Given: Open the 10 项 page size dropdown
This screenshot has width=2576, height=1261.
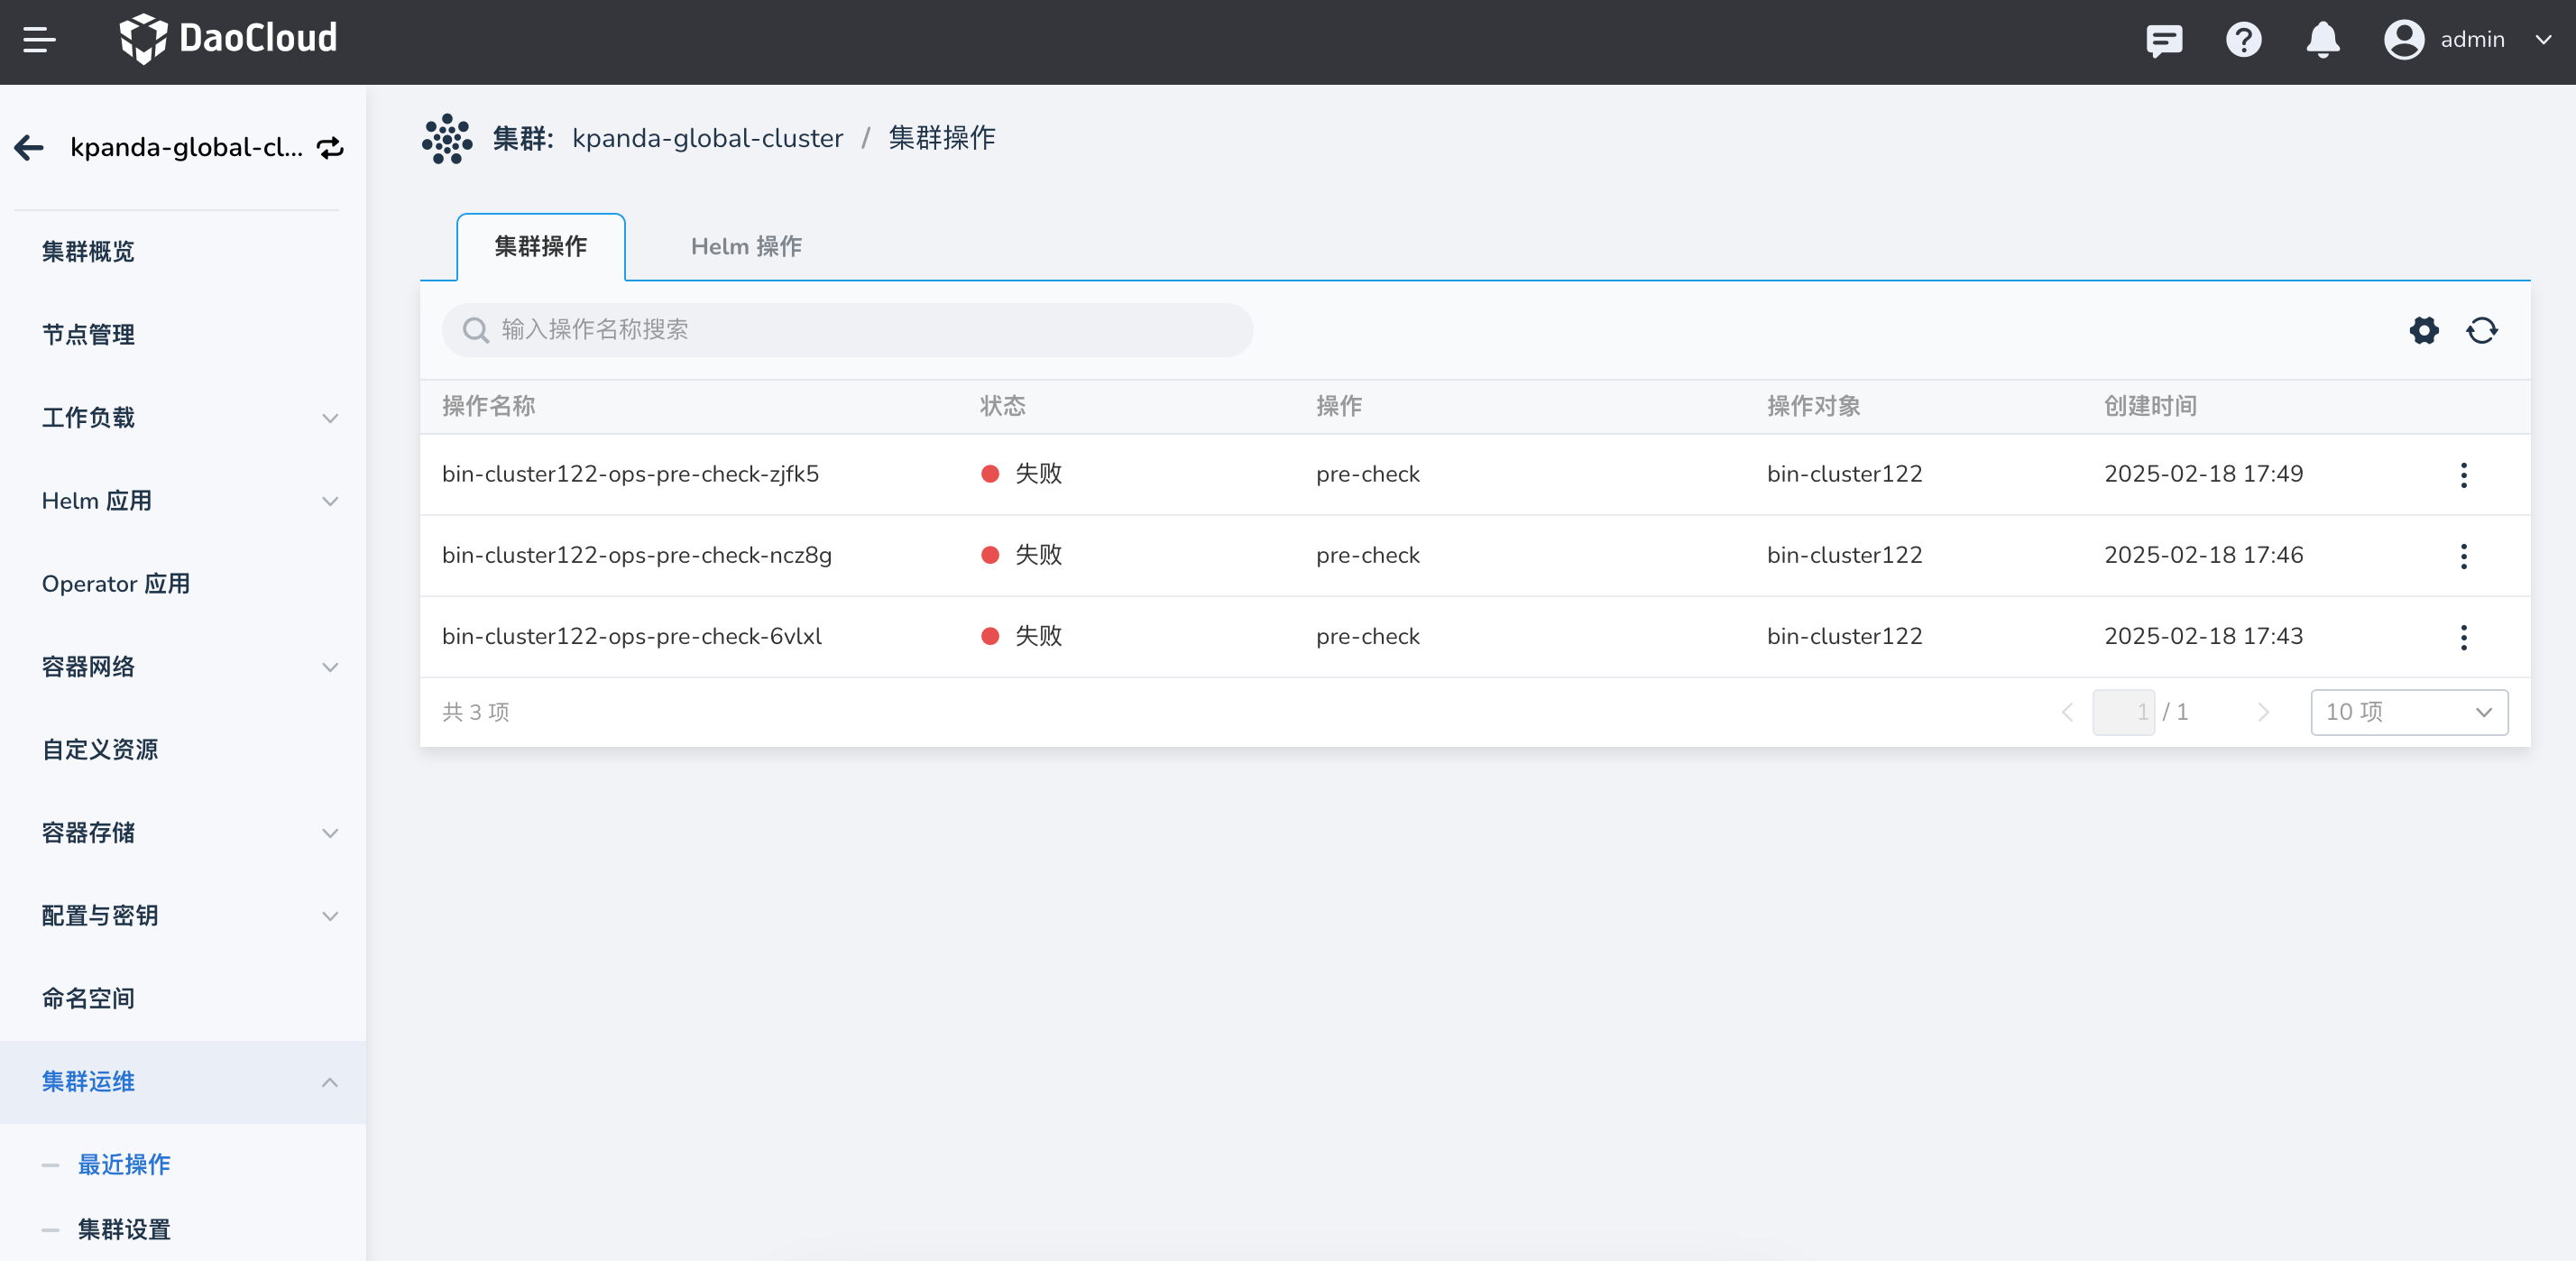Looking at the screenshot, I should point(2408,712).
